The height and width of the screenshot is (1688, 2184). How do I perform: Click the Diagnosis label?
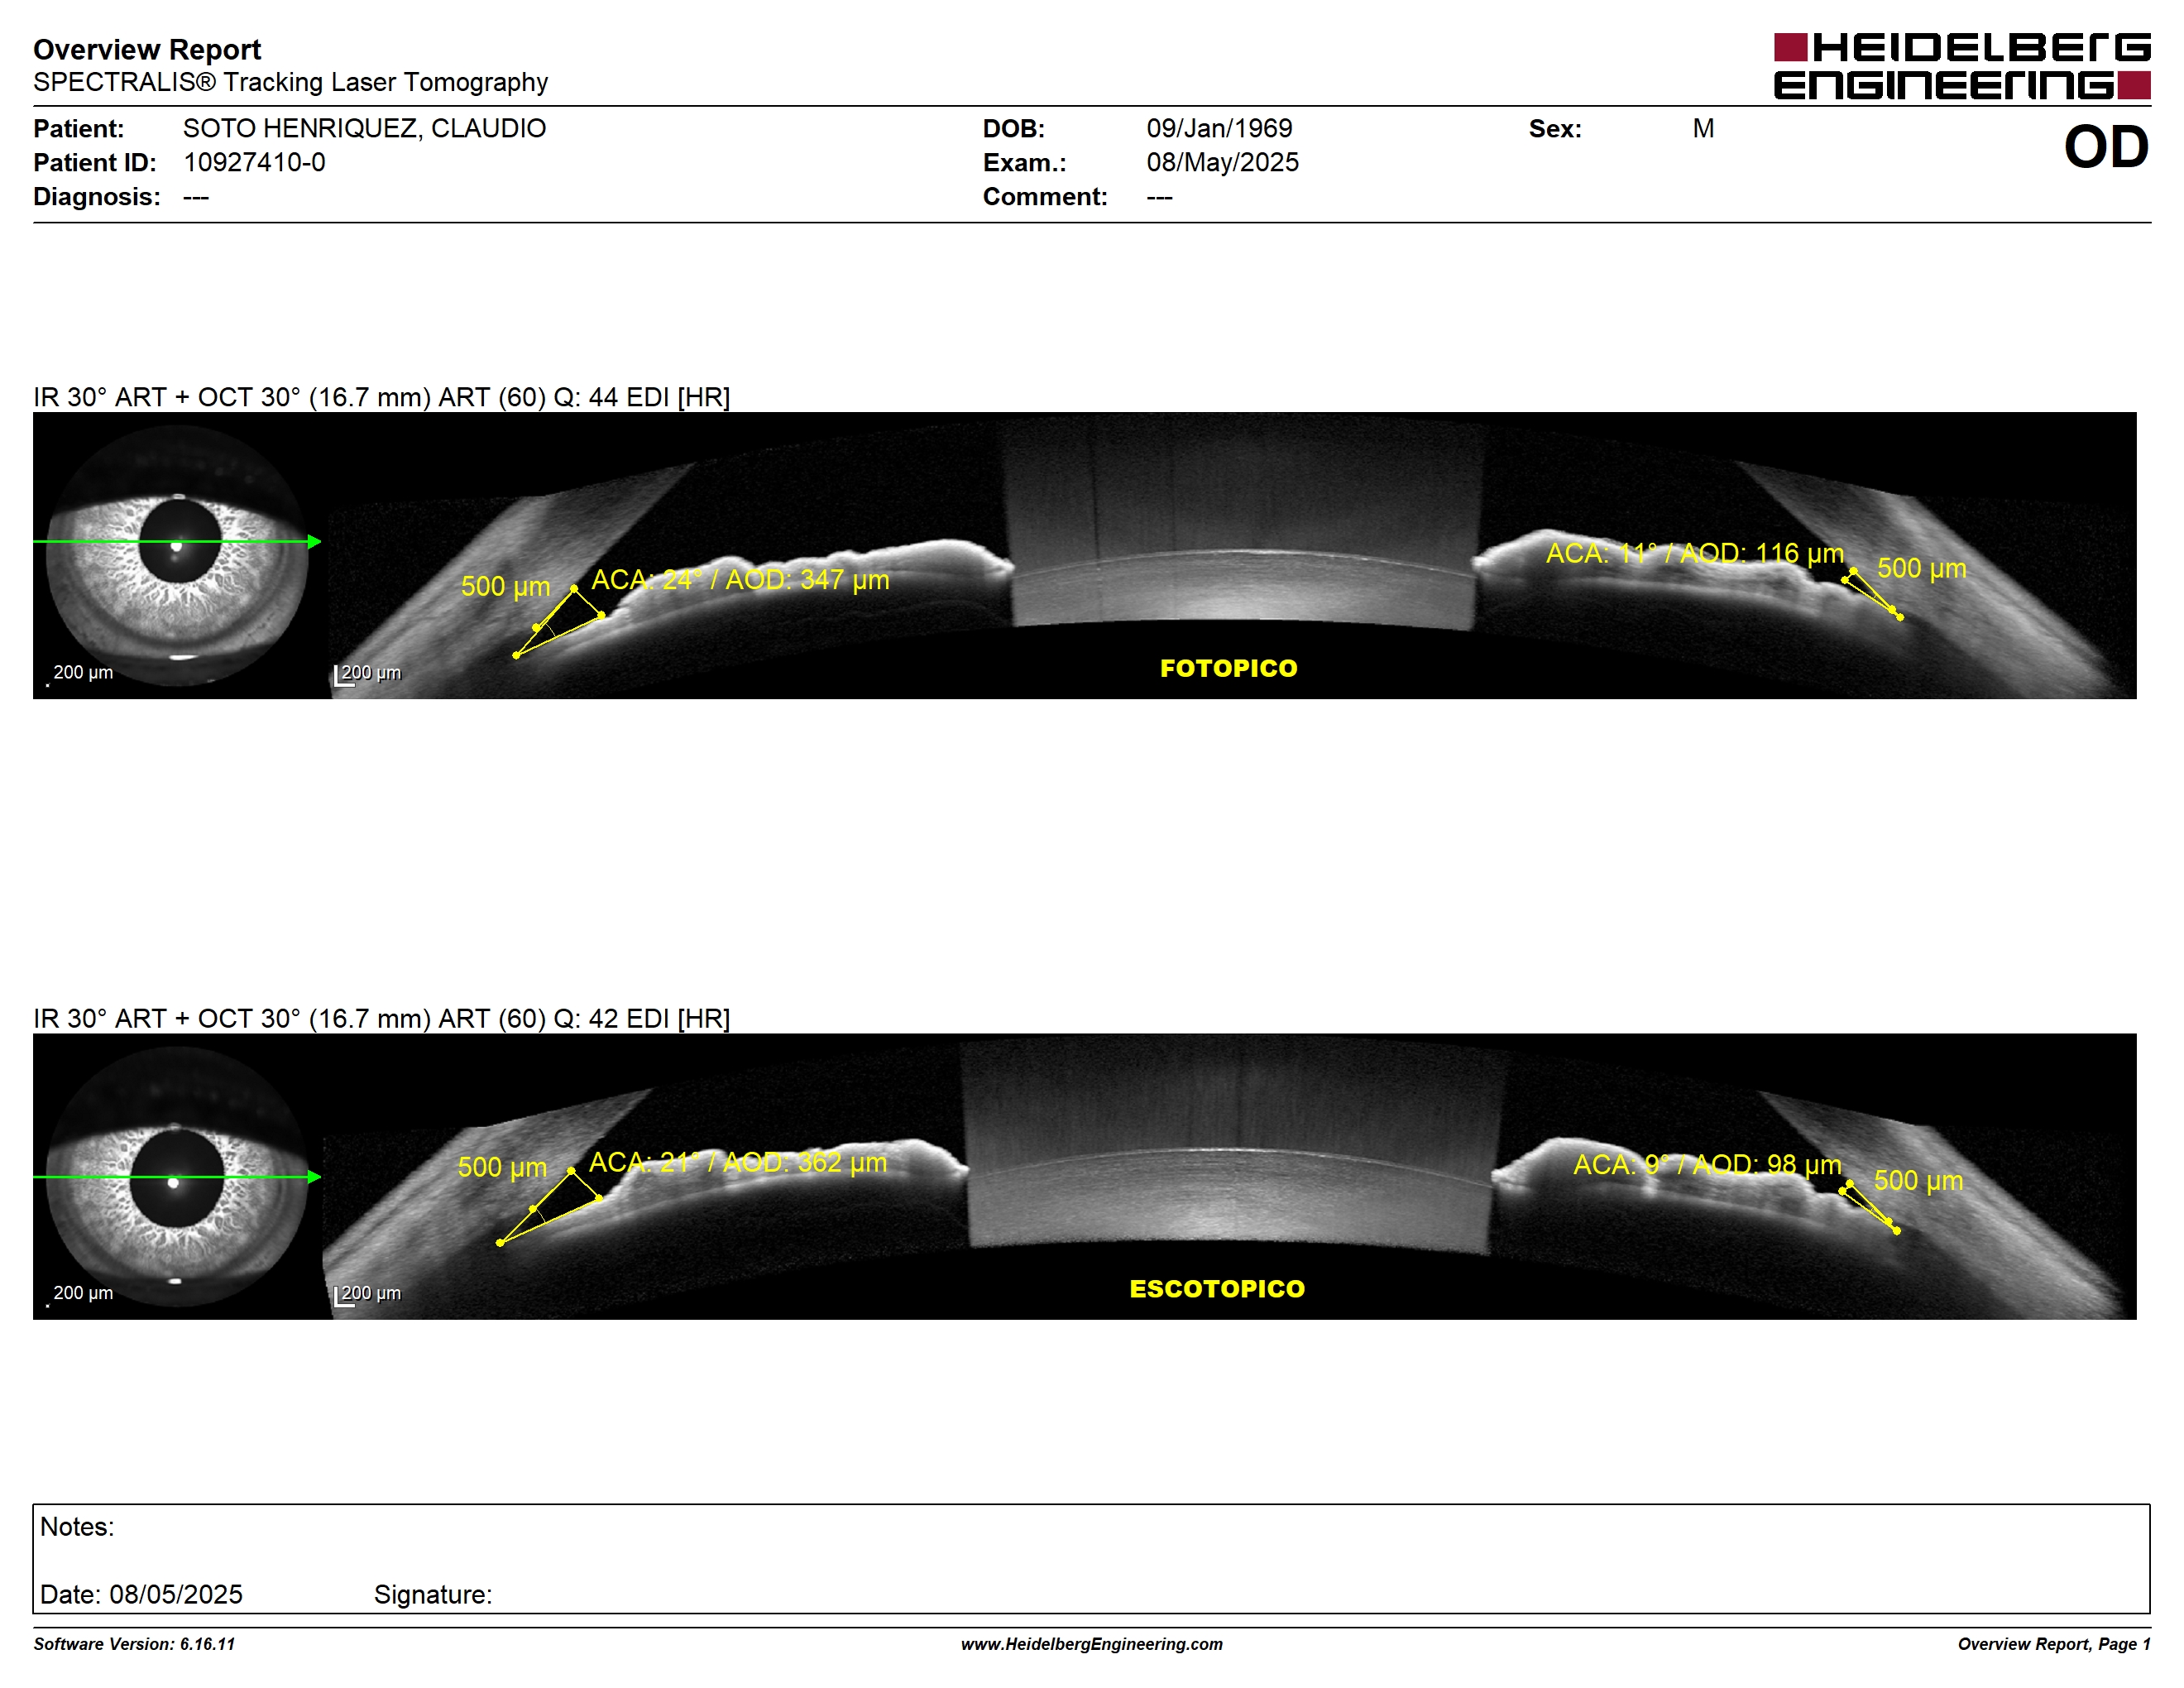(x=96, y=196)
